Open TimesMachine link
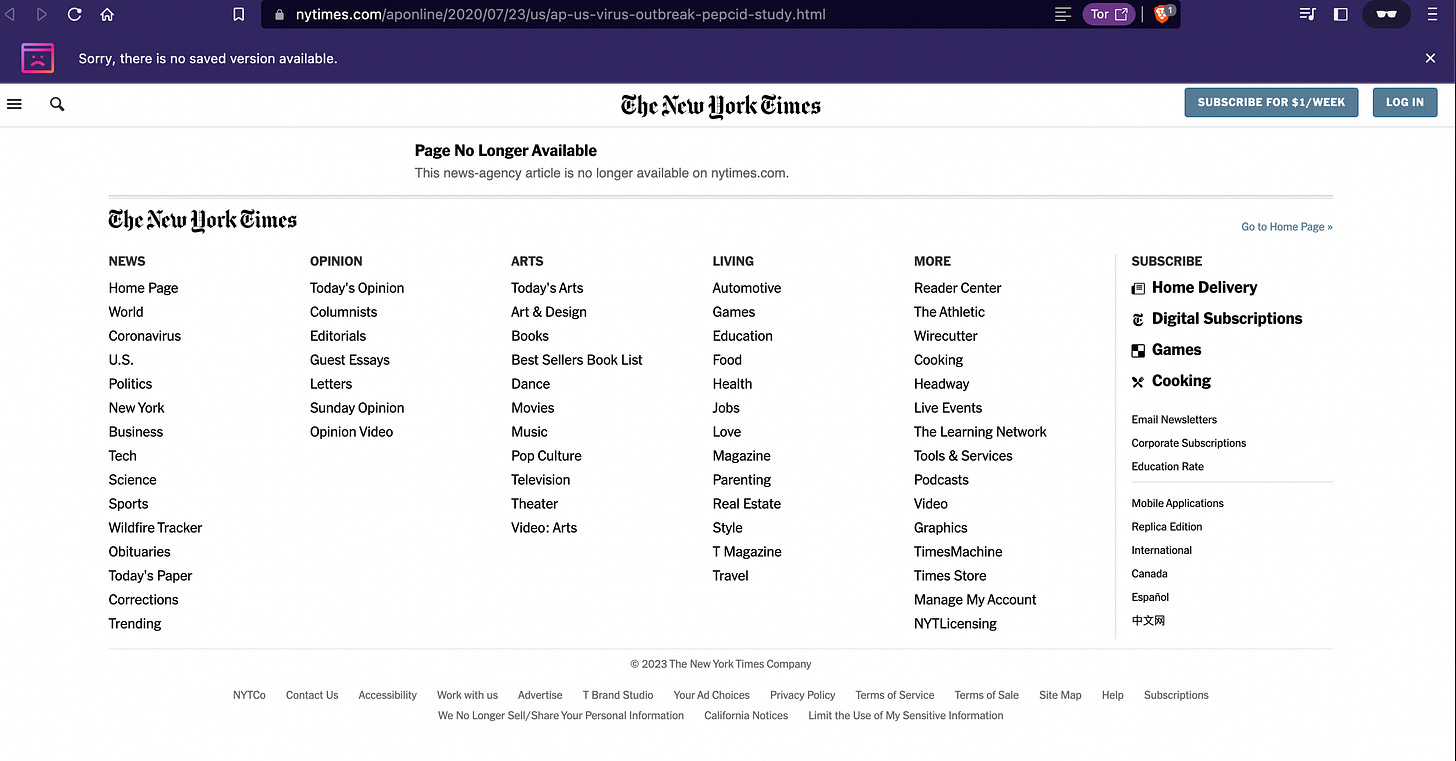Image resolution: width=1456 pixels, height=761 pixels. click(x=958, y=552)
